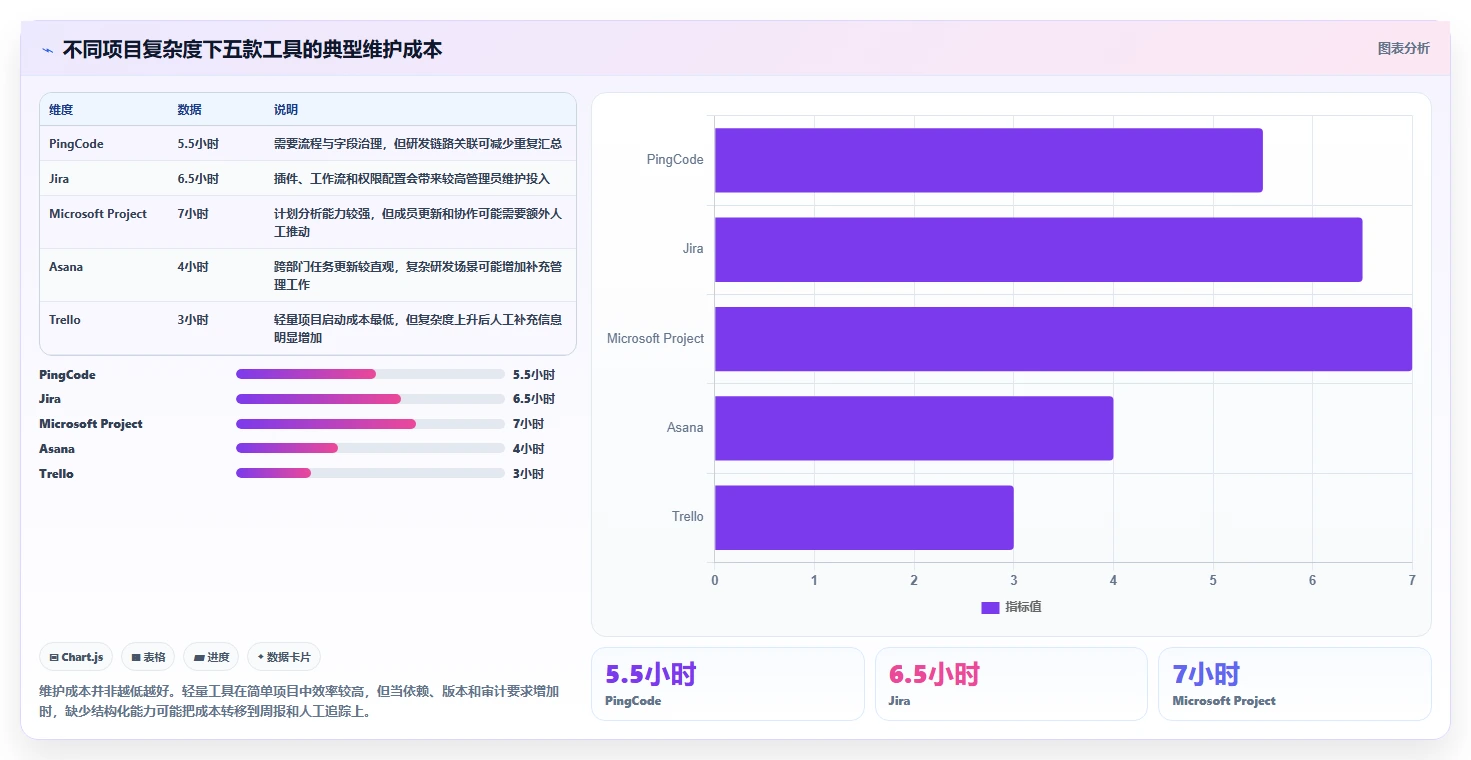Click the Asana progress bar

pyautogui.click(x=370, y=449)
